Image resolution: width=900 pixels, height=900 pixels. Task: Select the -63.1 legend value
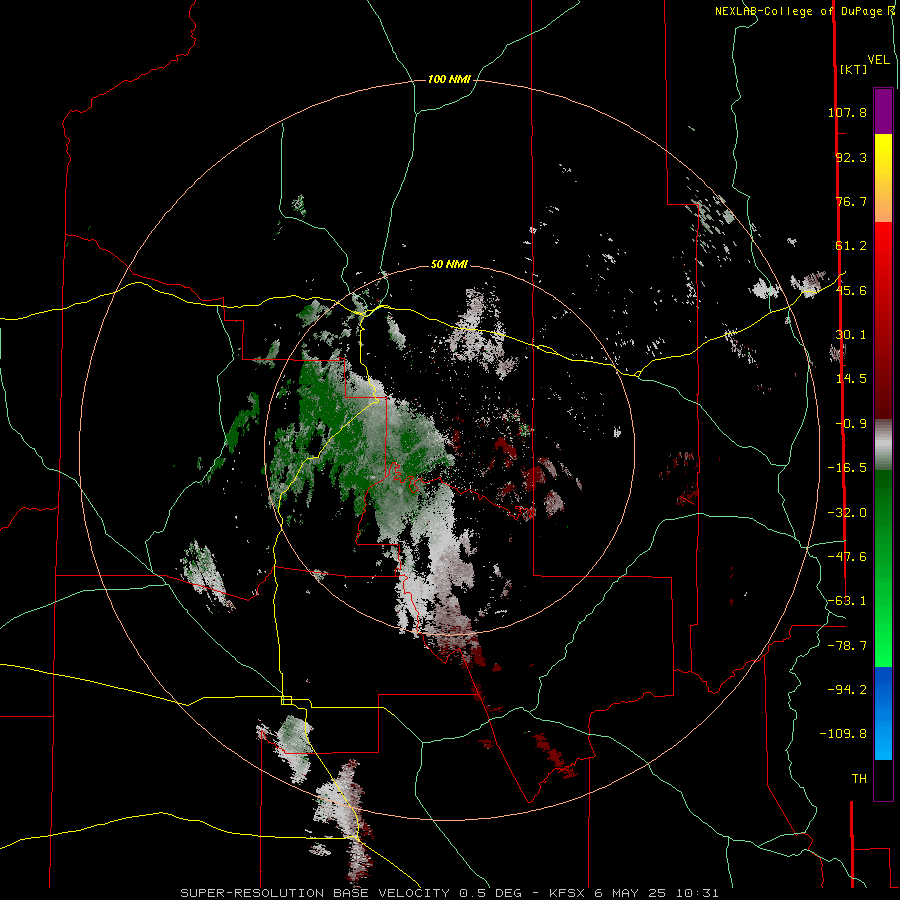(x=847, y=601)
